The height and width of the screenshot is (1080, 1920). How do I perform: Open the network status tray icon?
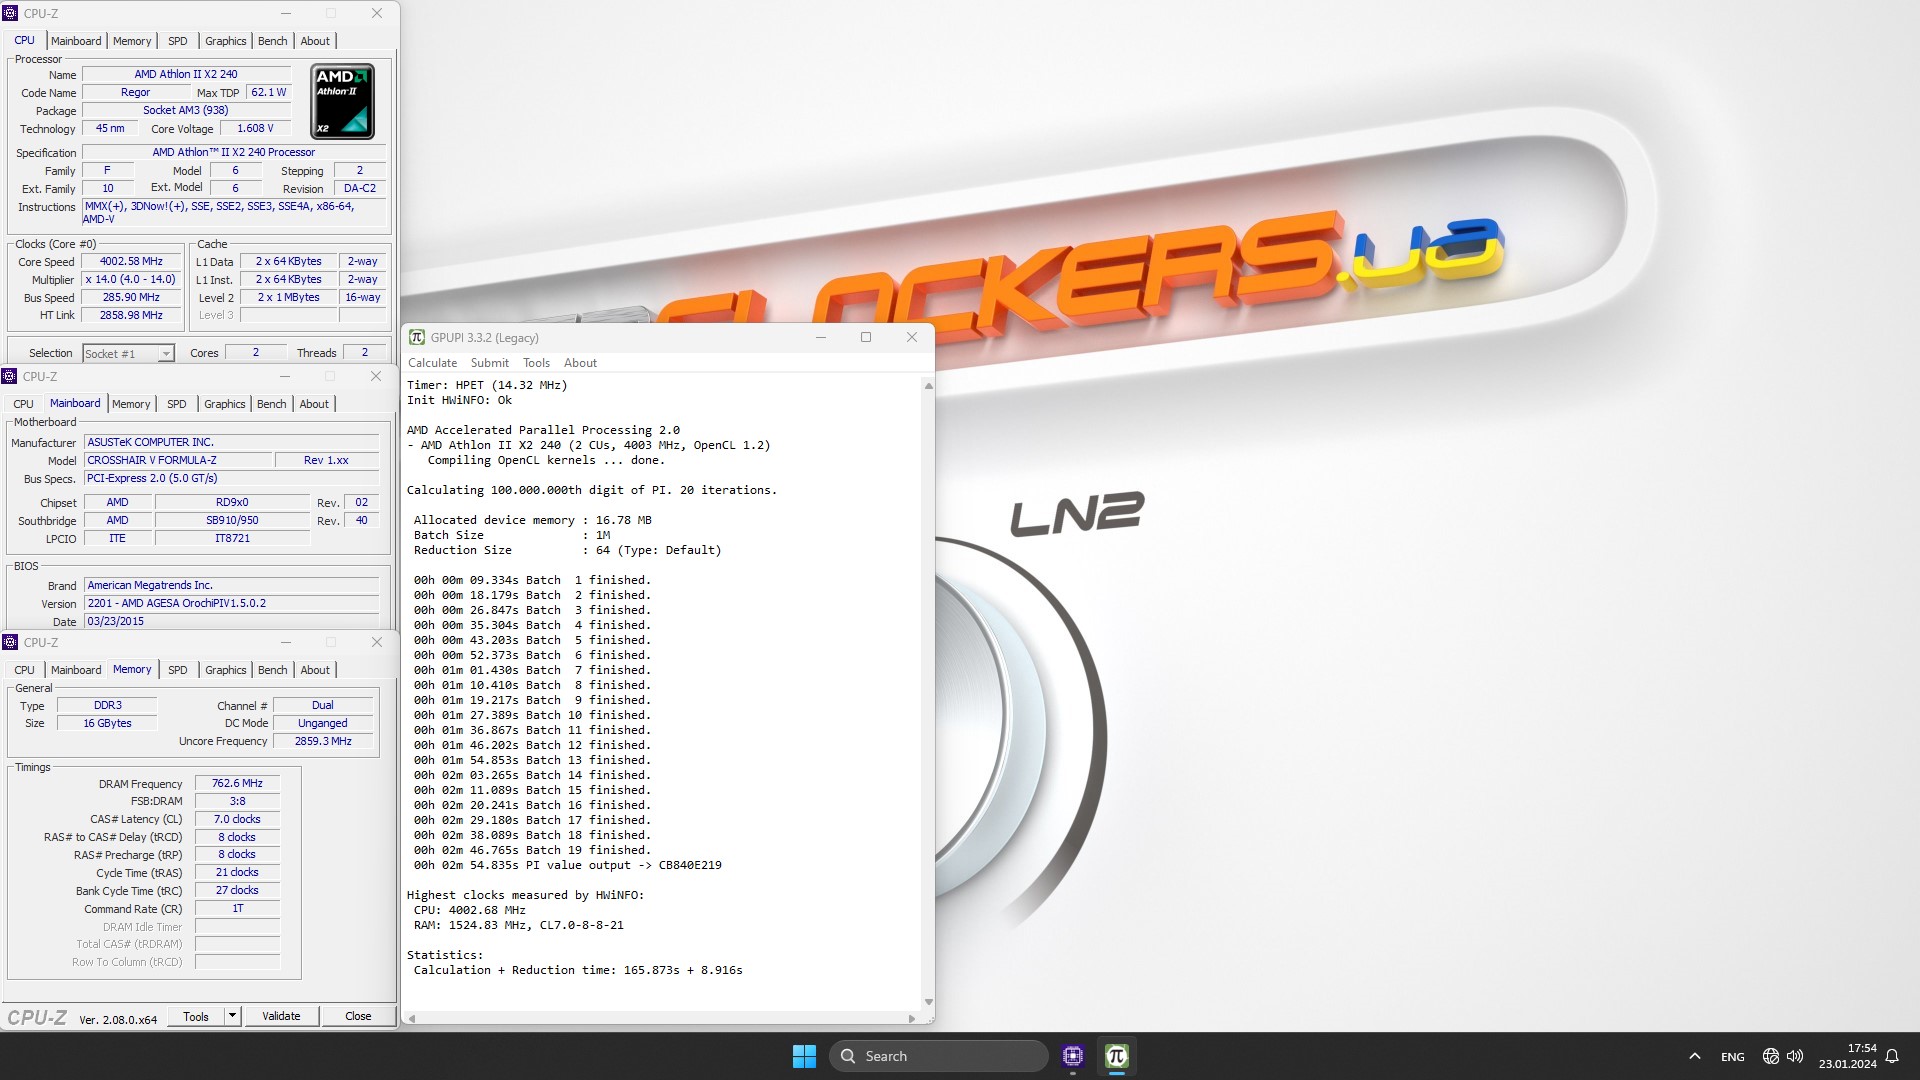(1770, 1056)
